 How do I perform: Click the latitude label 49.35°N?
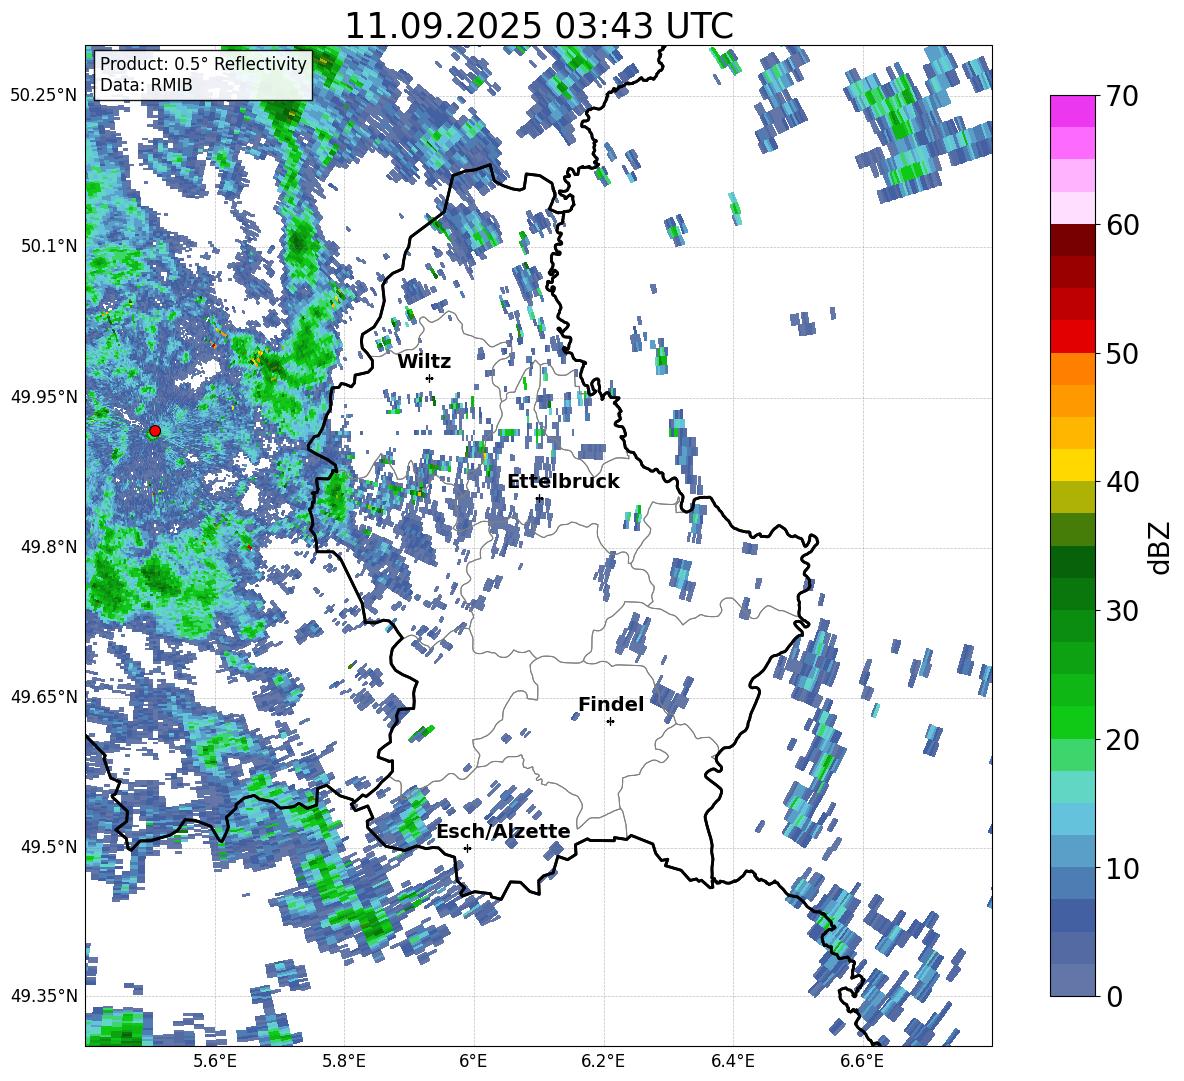(44, 996)
